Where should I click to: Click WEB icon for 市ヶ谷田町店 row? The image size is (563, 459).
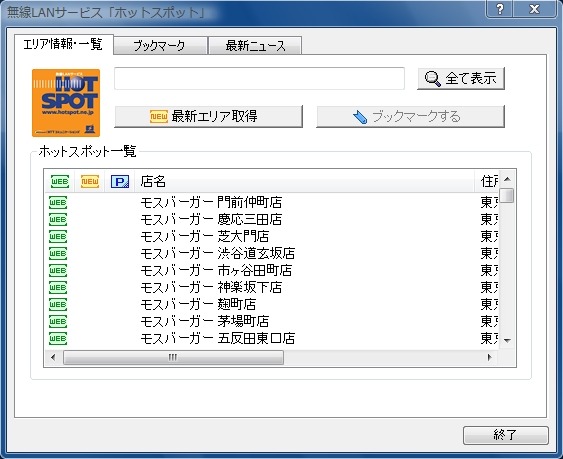point(58,270)
